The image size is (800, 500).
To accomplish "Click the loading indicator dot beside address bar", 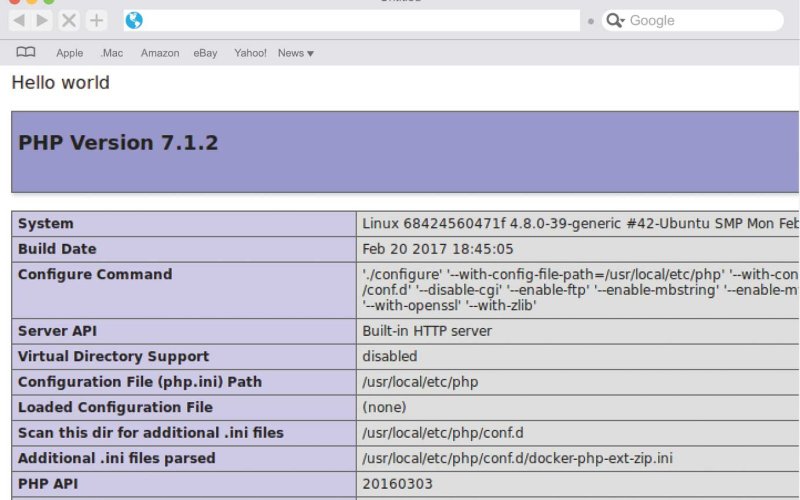I will pyautogui.click(x=591, y=21).
